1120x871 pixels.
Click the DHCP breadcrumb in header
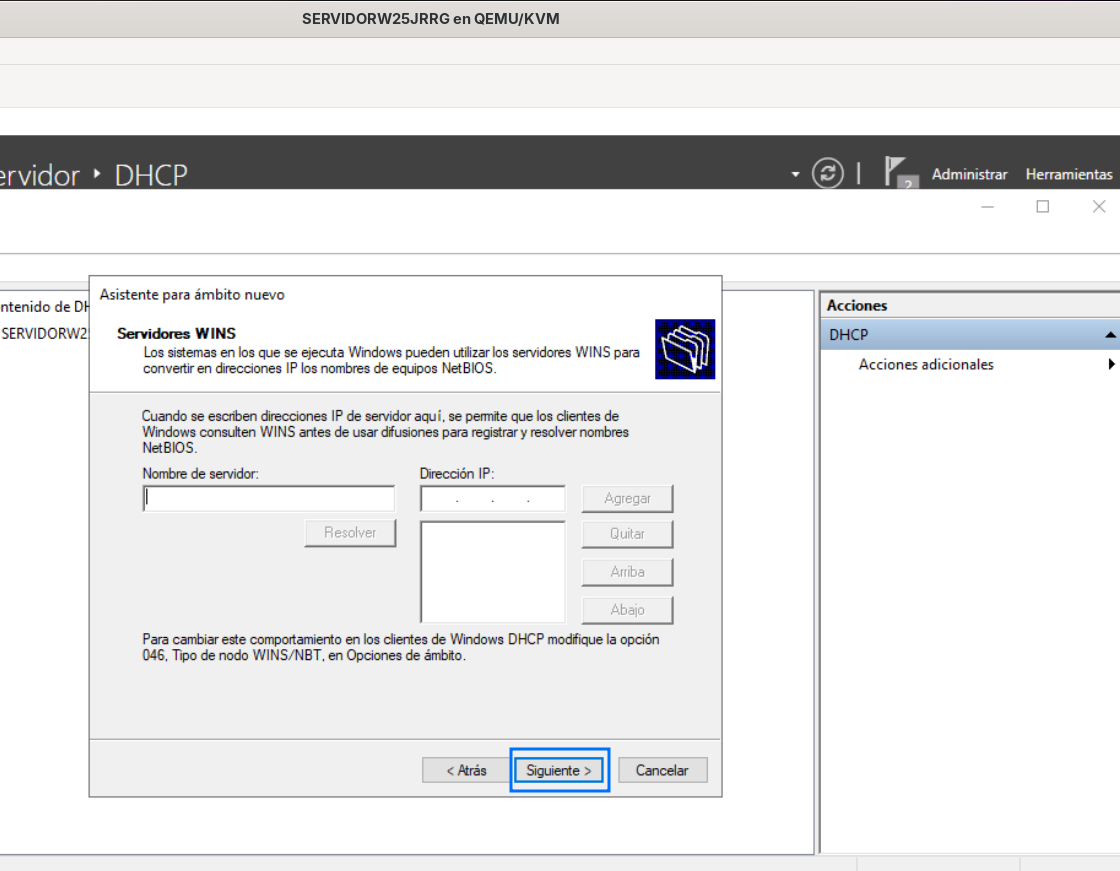[151, 175]
